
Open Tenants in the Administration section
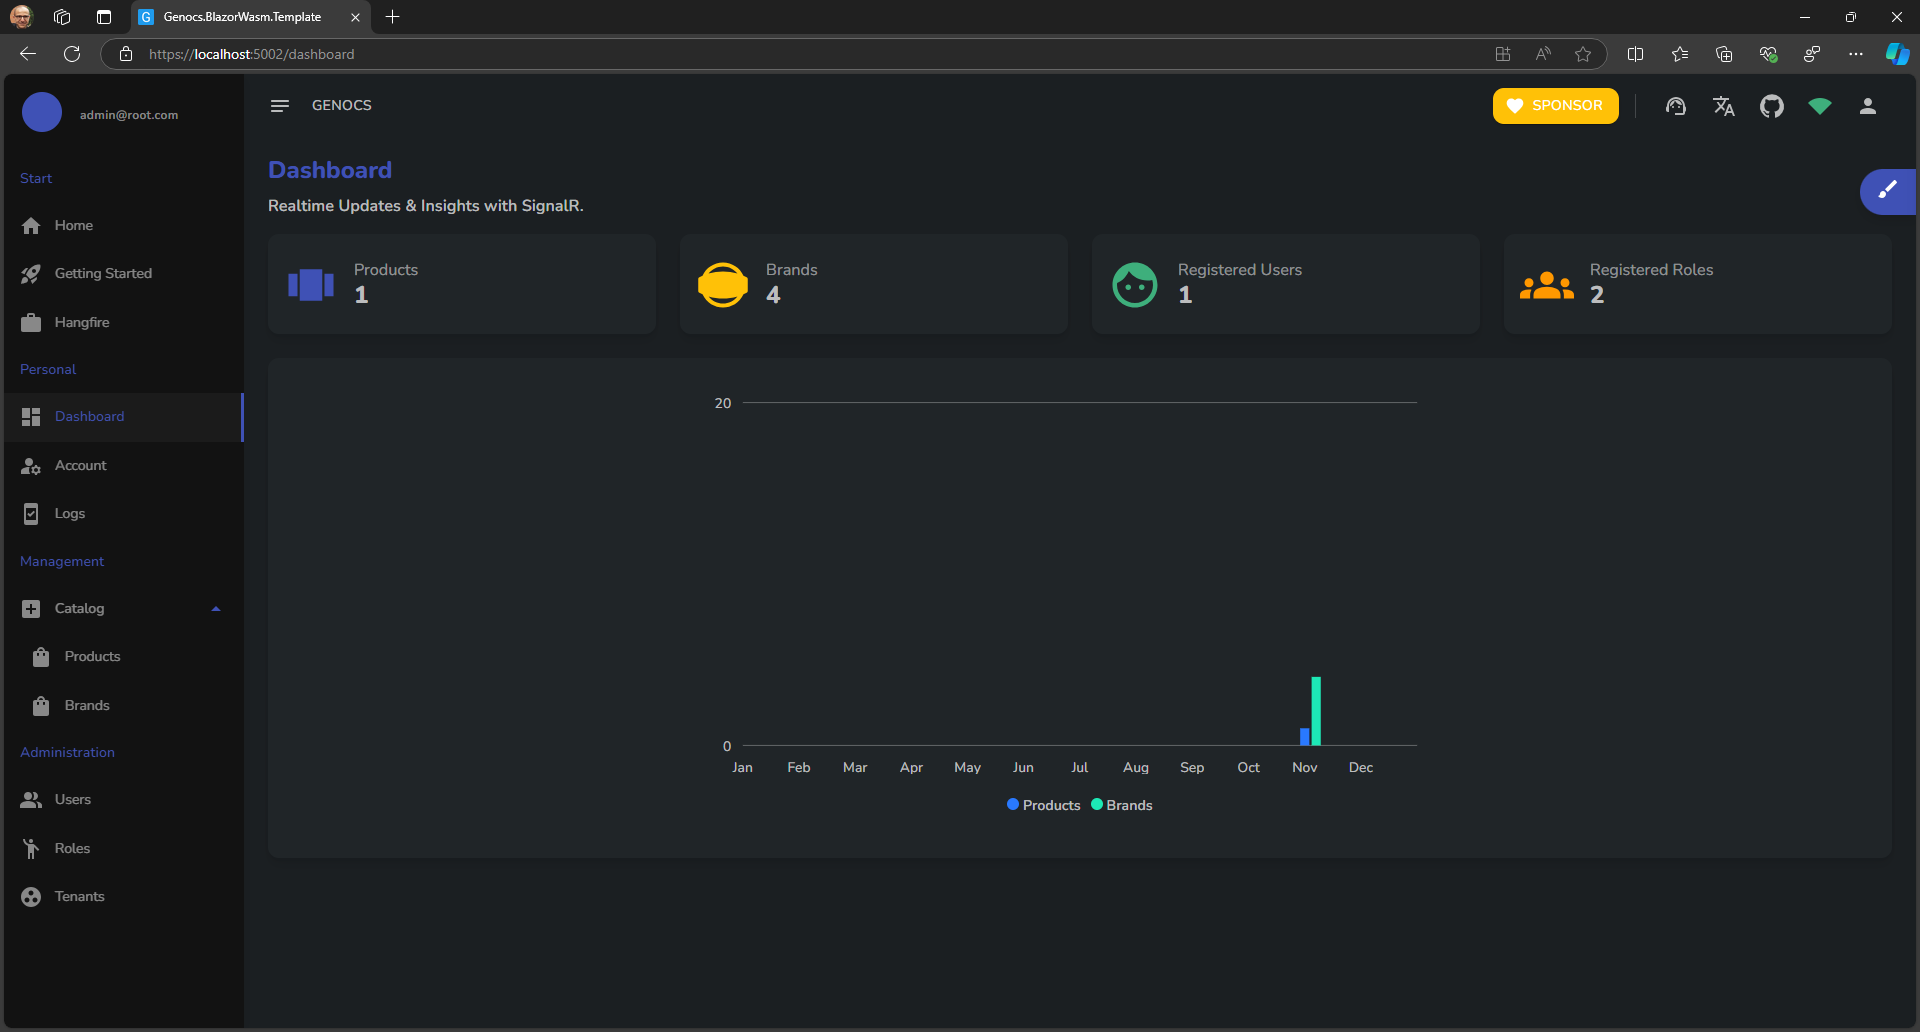pos(79,896)
